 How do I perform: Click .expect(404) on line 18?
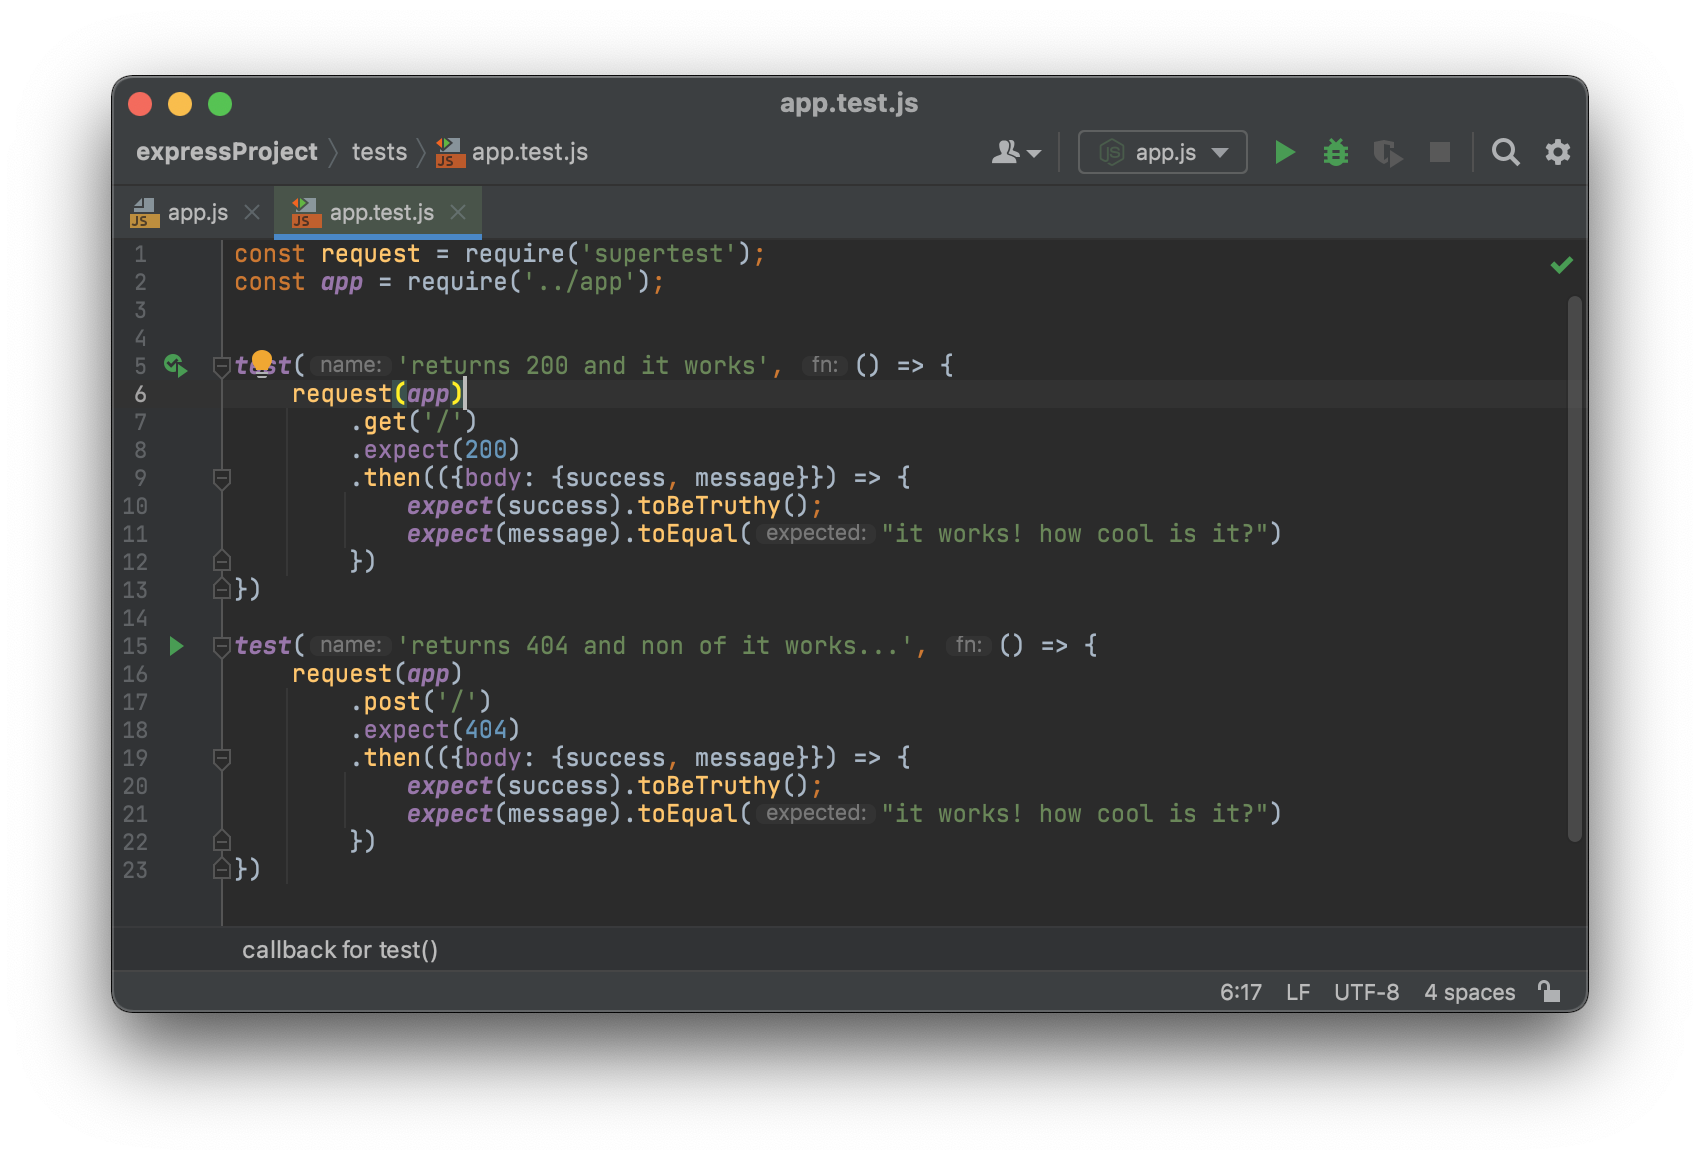pyautogui.click(x=435, y=730)
